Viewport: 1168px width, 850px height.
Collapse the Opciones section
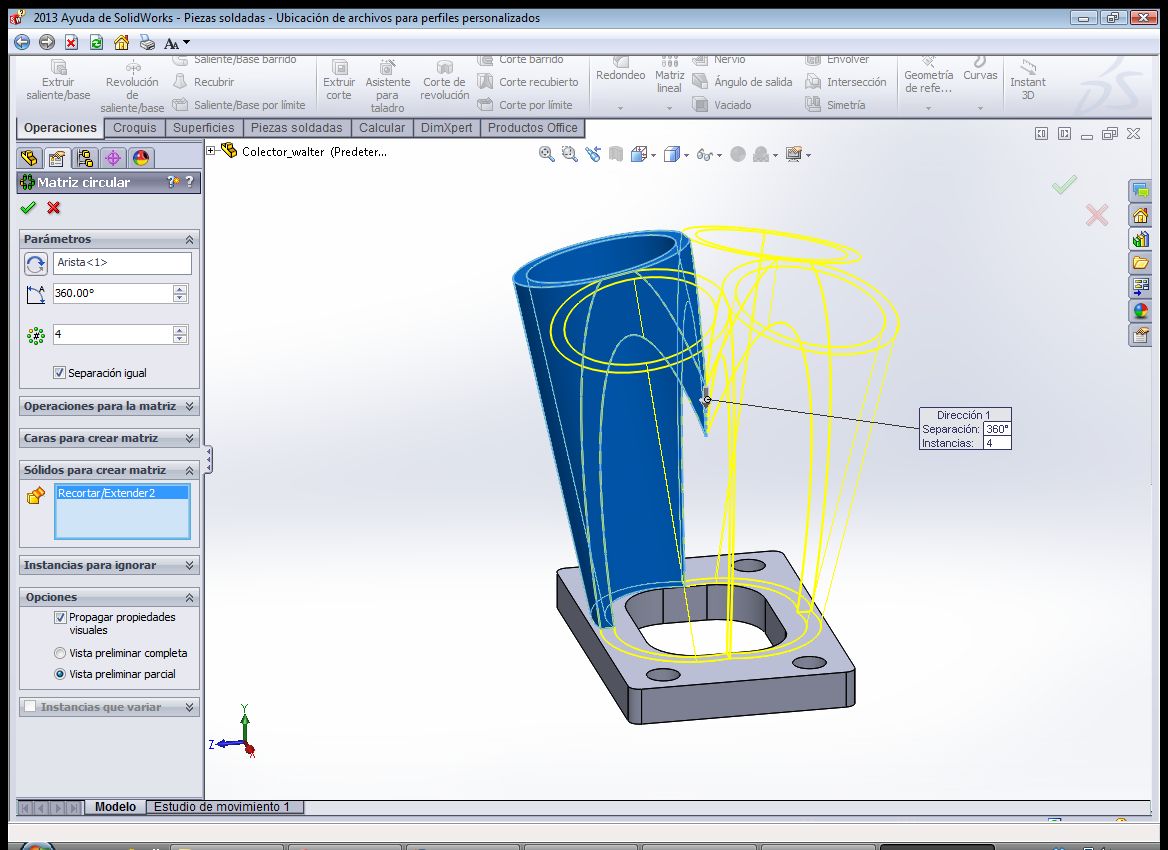click(x=189, y=597)
